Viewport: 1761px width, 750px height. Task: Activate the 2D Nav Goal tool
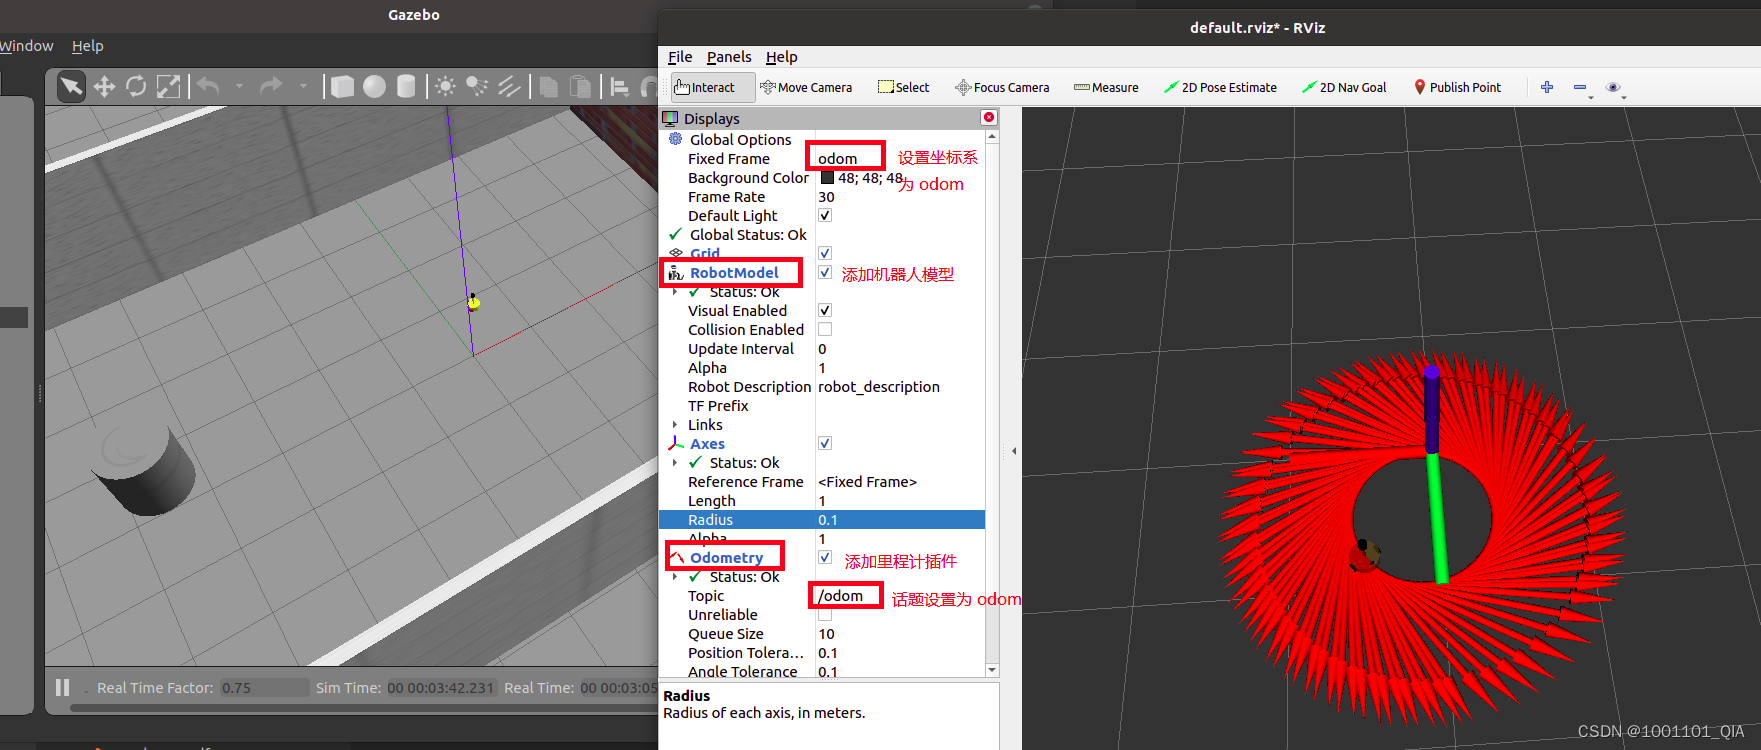[1344, 87]
